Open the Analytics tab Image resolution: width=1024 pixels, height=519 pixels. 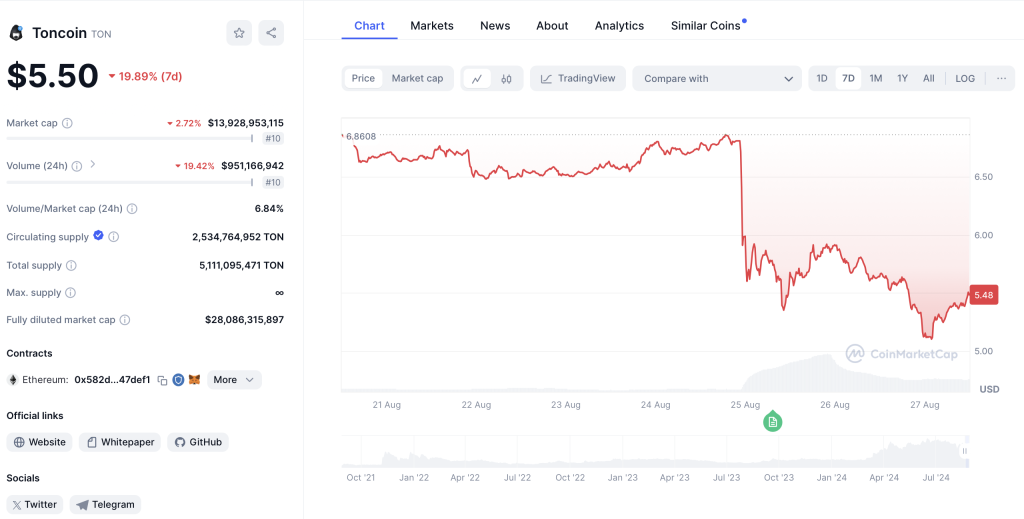click(x=619, y=25)
